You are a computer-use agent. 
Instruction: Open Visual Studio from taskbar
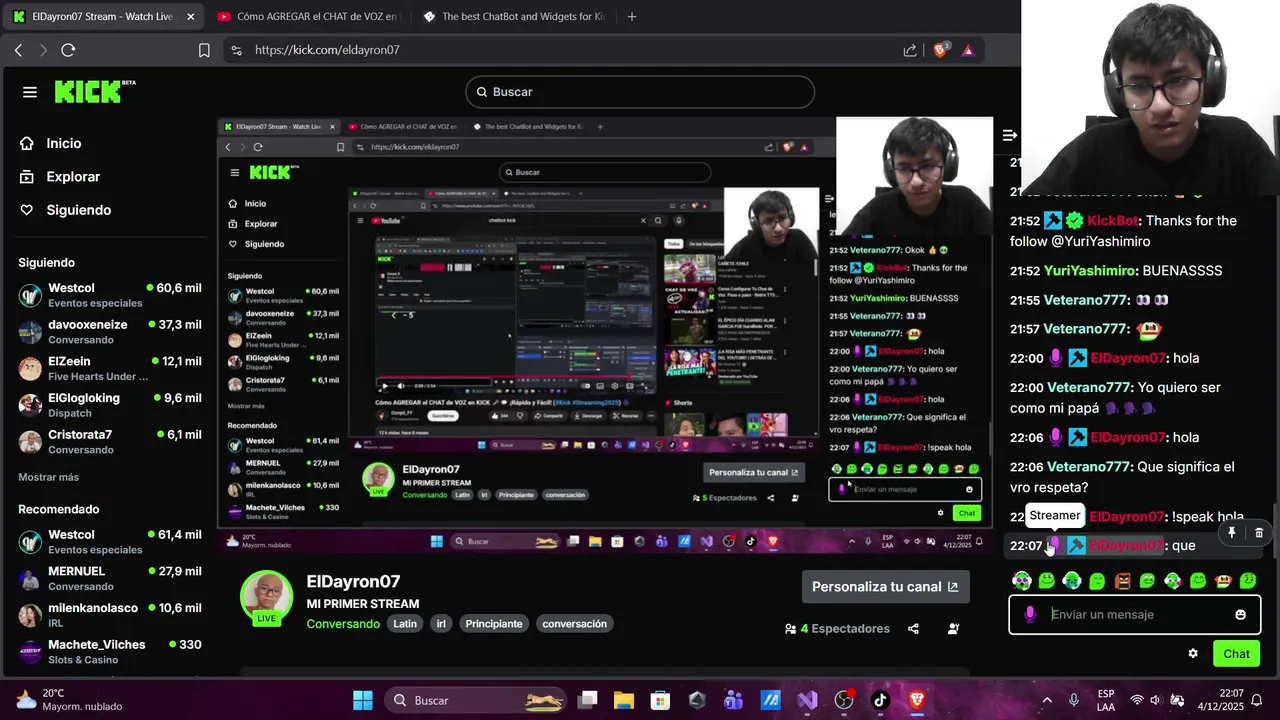[x=807, y=700]
